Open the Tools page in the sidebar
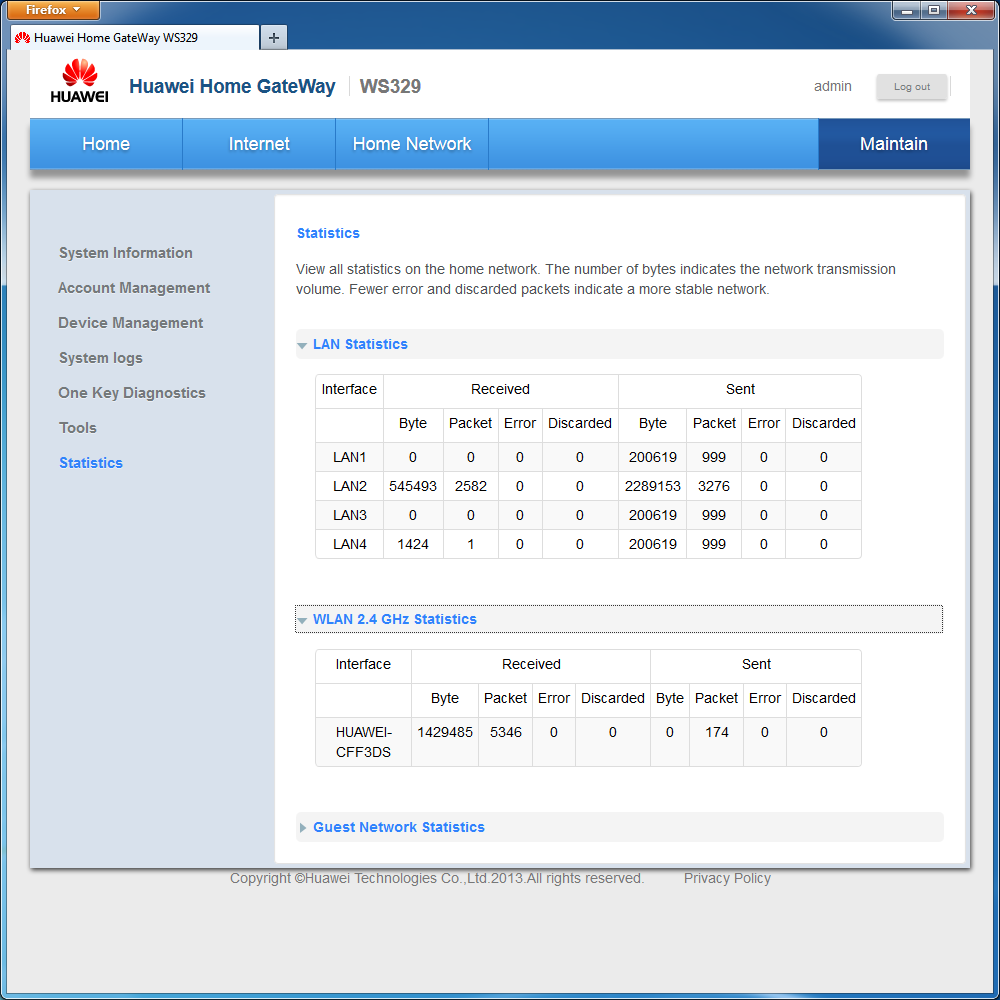This screenshot has height=1000, width=1000. click(x=78, y=428)
